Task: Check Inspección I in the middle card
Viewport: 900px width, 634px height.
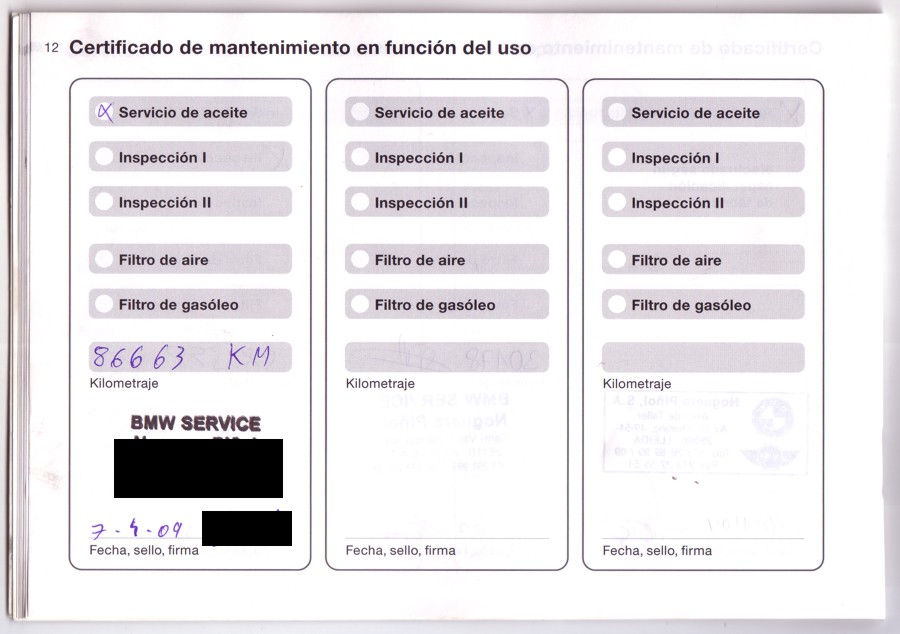Action: pos(360,157)
